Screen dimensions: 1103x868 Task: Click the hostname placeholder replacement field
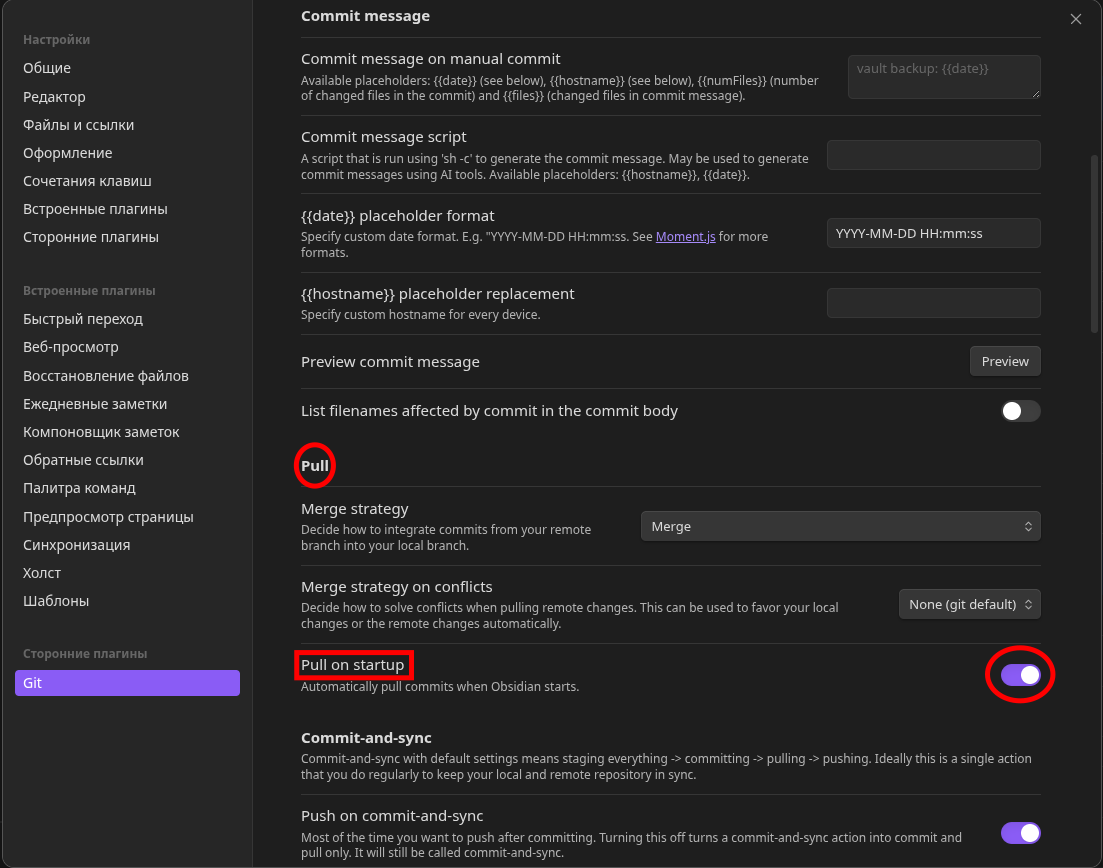[x=933, y=303]
